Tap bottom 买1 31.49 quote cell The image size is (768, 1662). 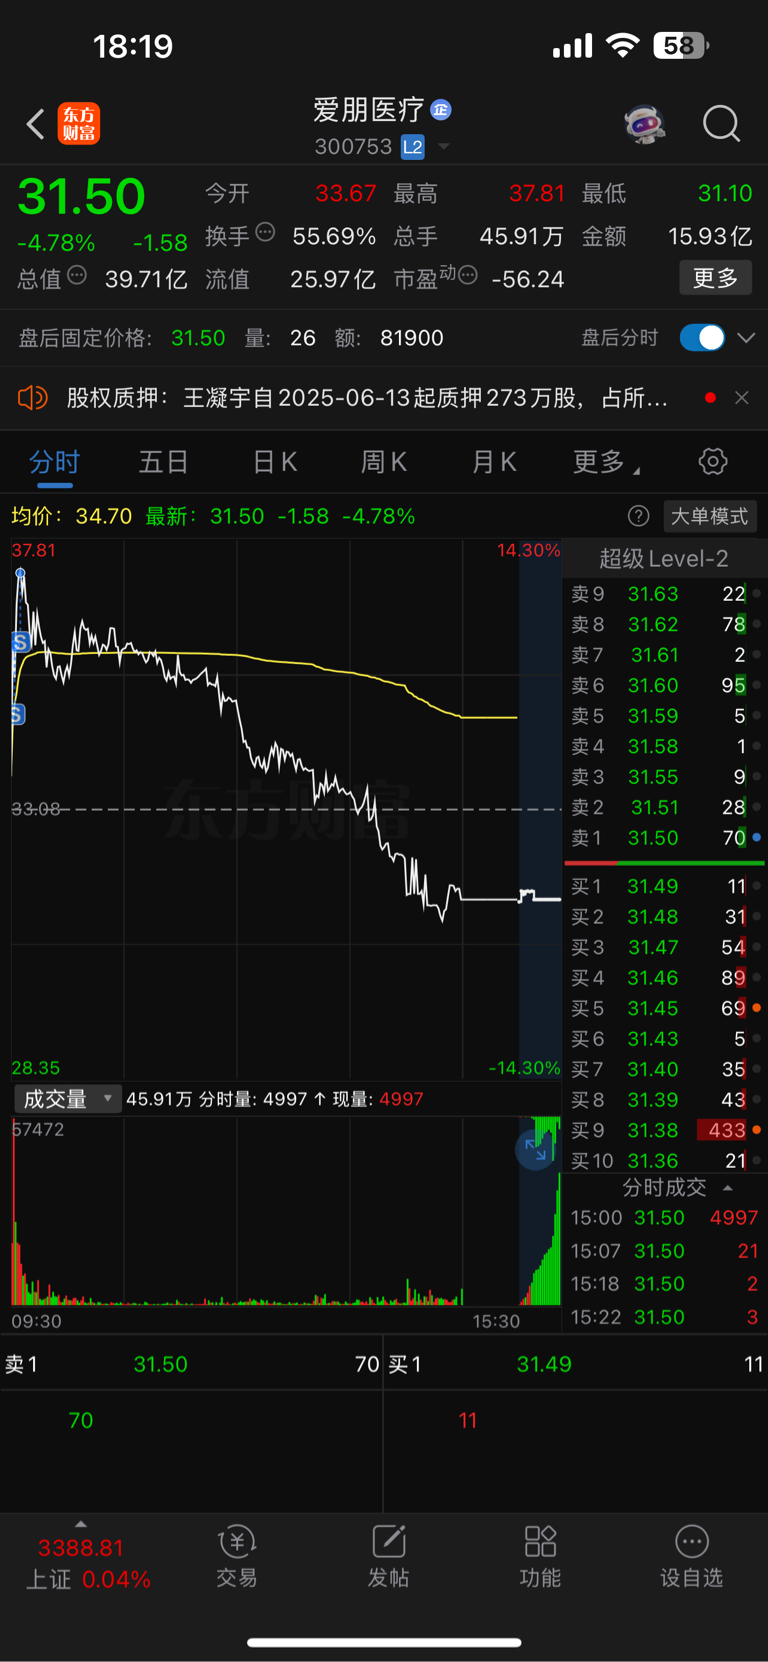point(576,1364)
